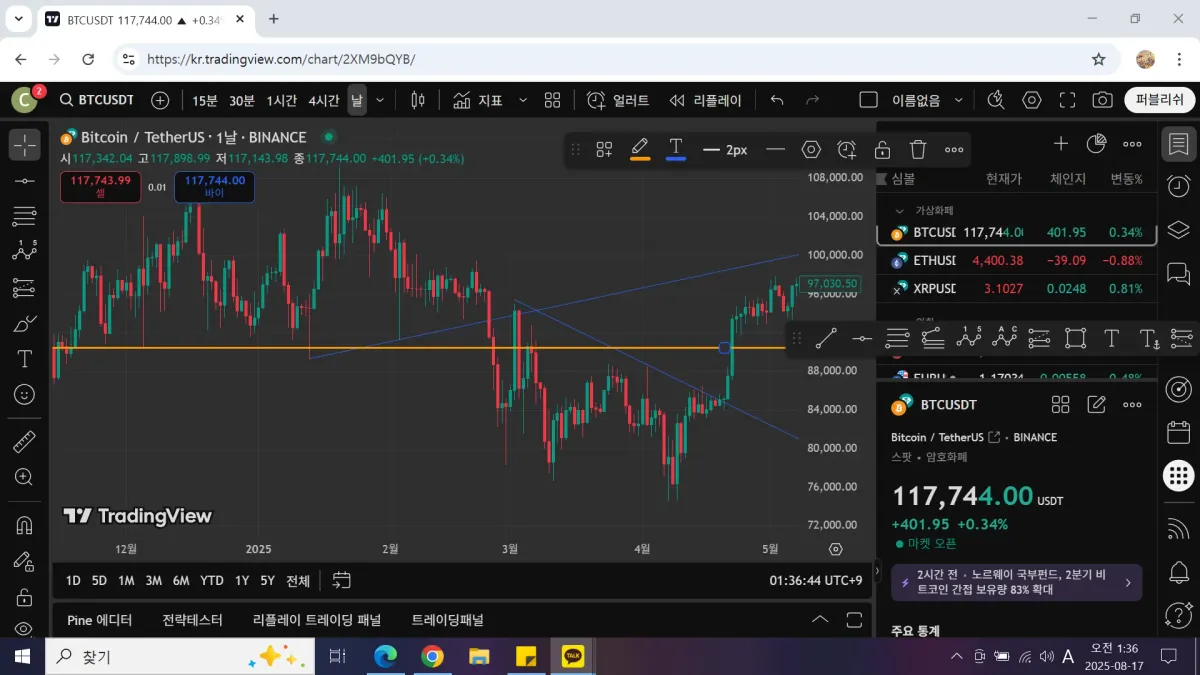Screen dimensions: 1200x675
Task: Open the Pine 에디터 tab
Action: pyautogui.click(x=99, y=620)
